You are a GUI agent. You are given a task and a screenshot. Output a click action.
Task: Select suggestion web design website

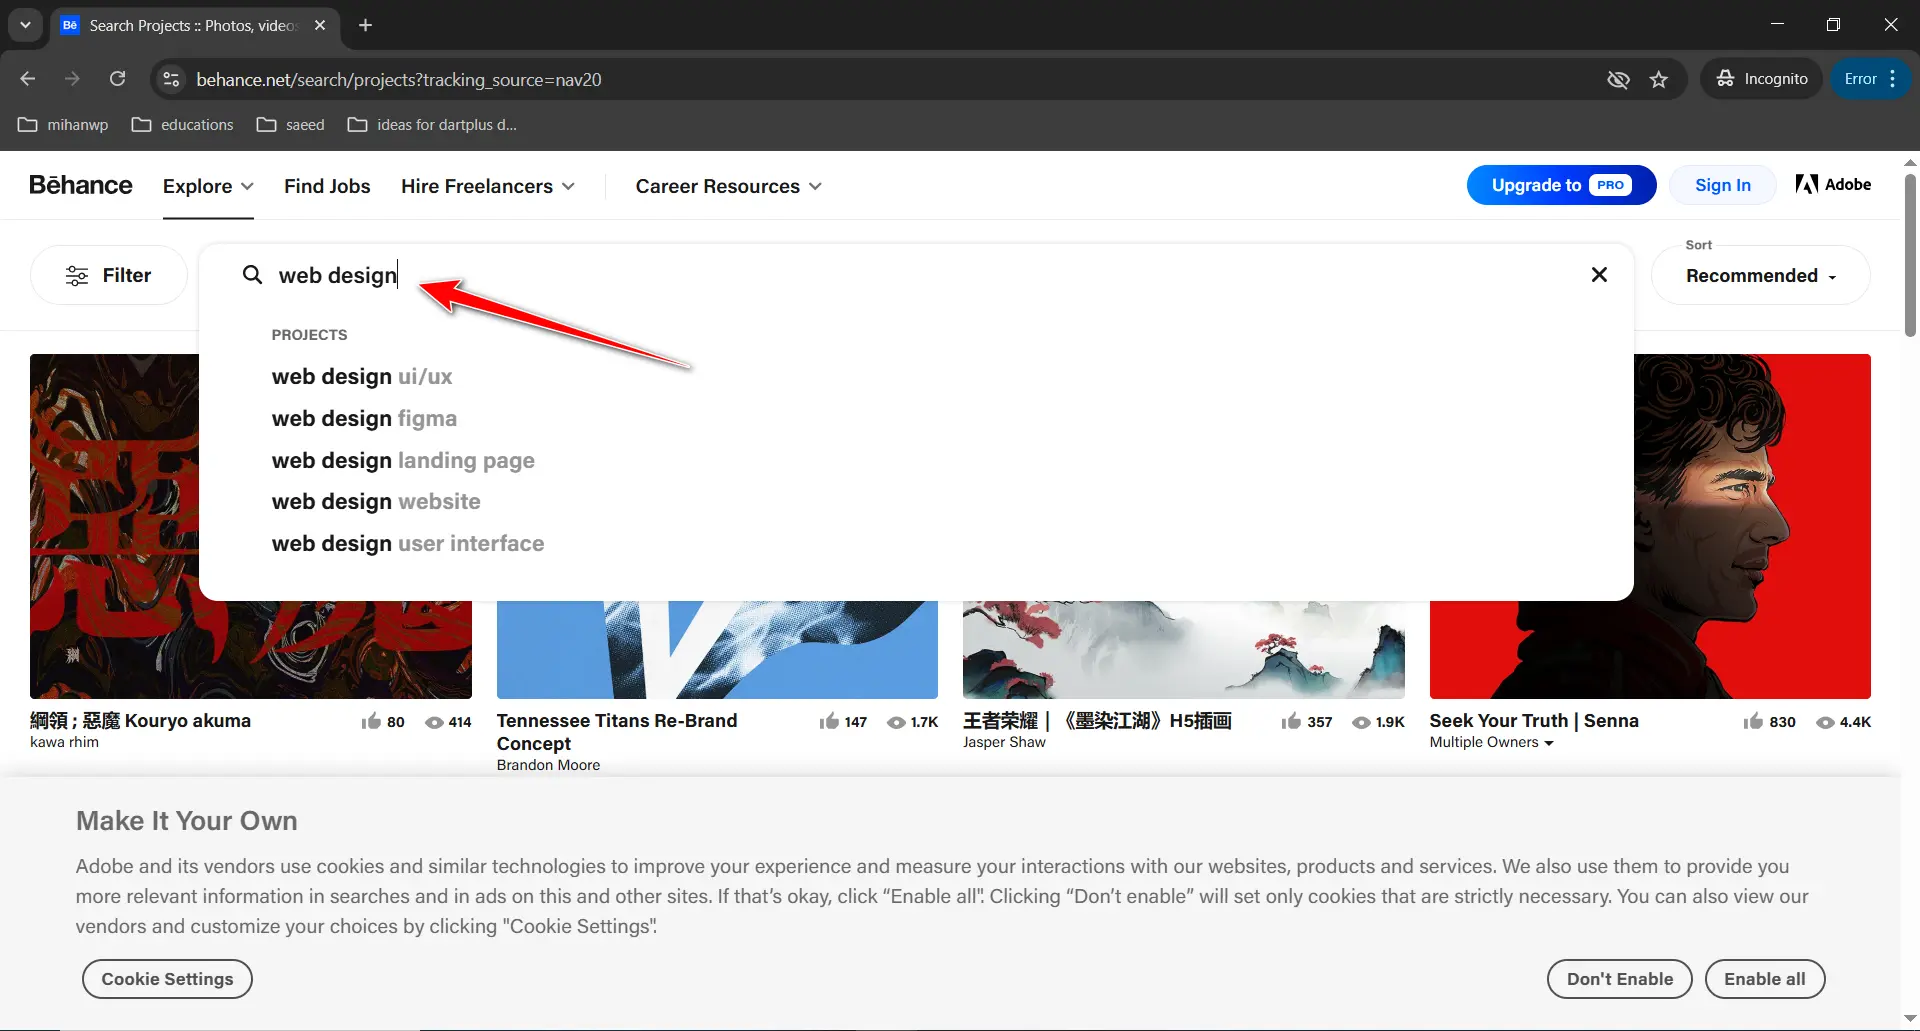point(376,502)
